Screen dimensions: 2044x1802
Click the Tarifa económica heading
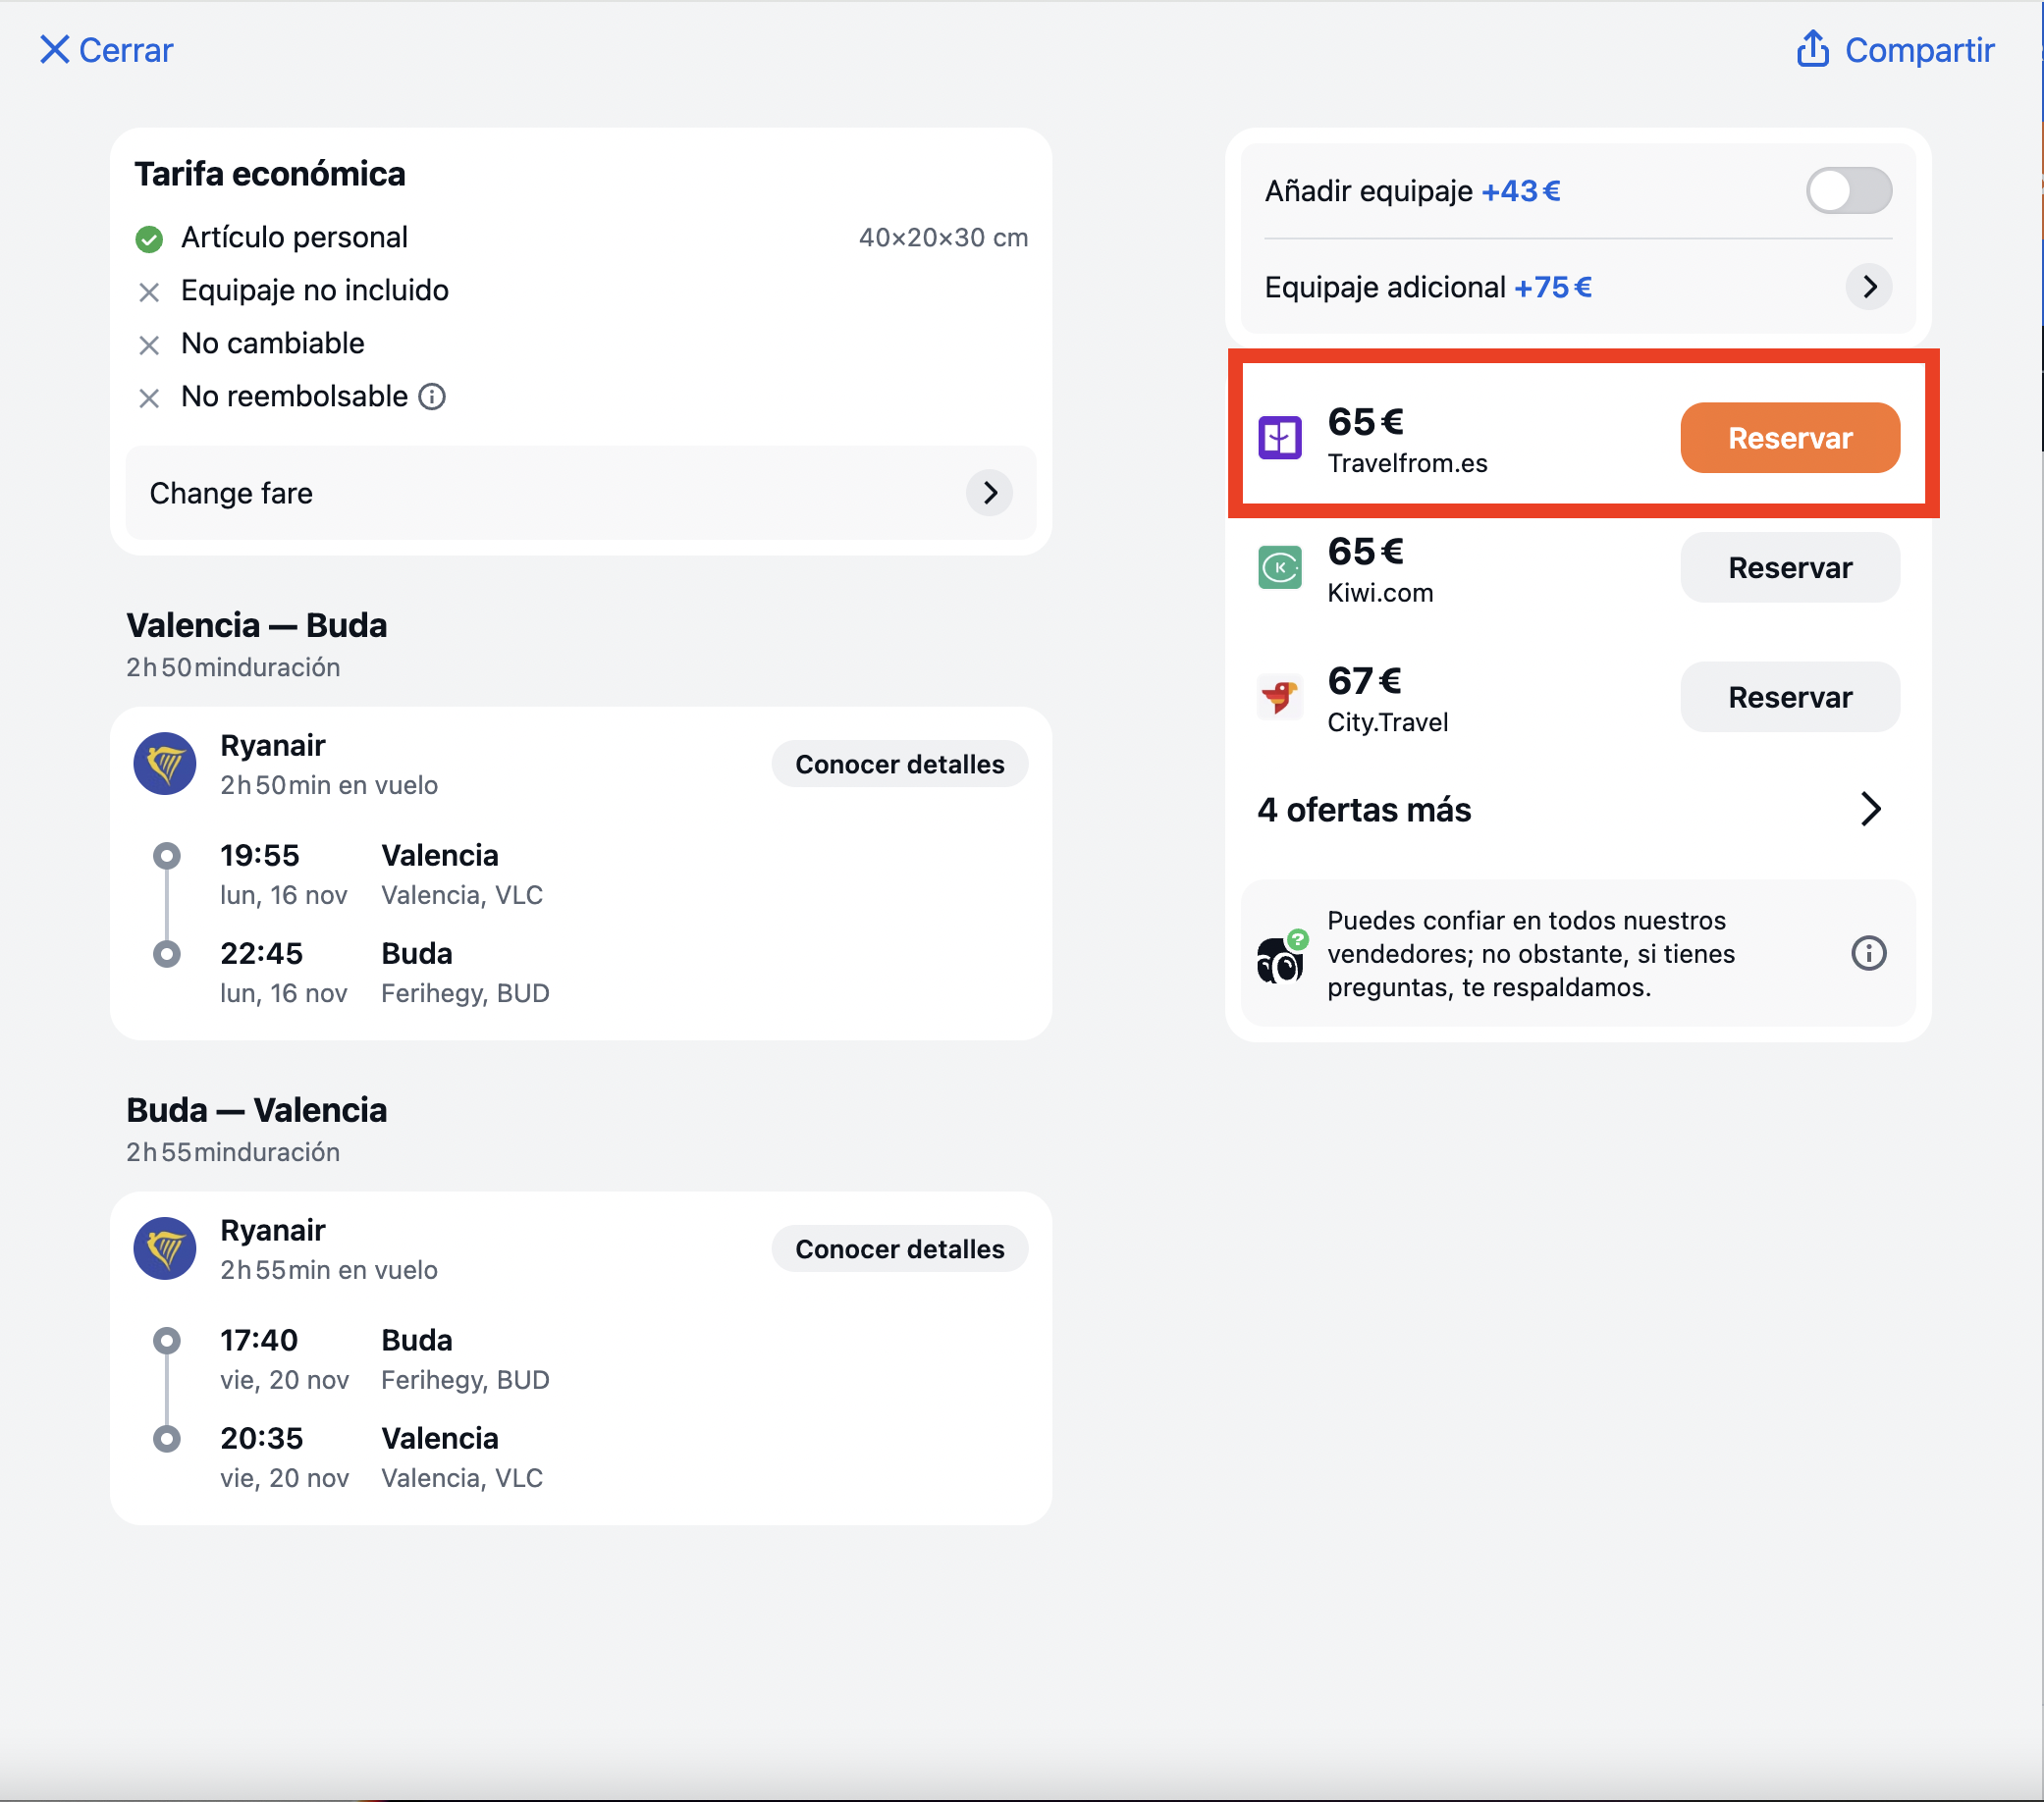(x=270, y=174)
